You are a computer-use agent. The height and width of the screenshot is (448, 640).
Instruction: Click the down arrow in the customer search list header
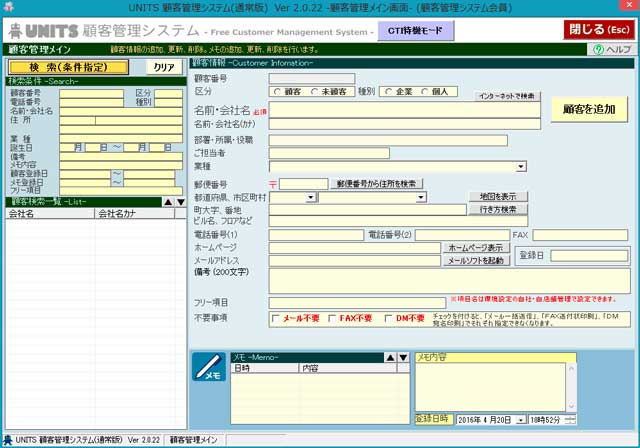click(181, 202)
